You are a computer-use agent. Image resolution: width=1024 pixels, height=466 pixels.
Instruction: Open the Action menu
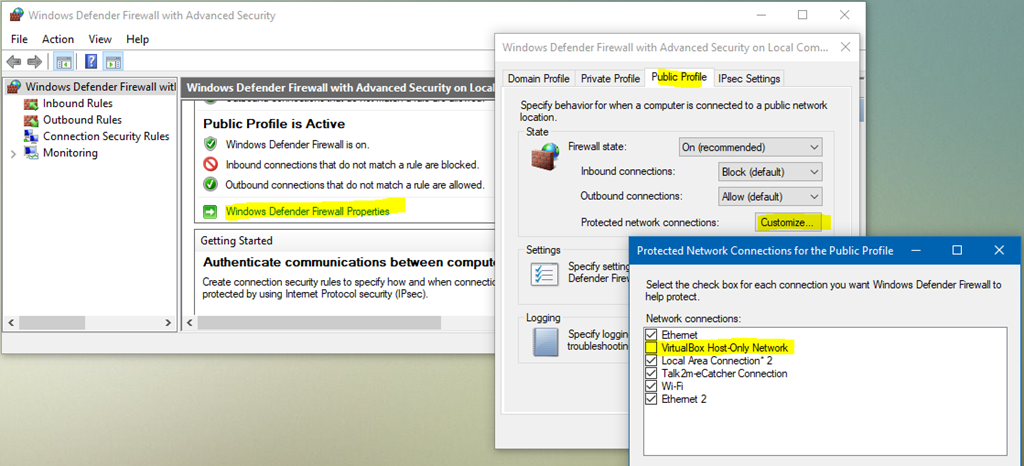coord(58,39)
